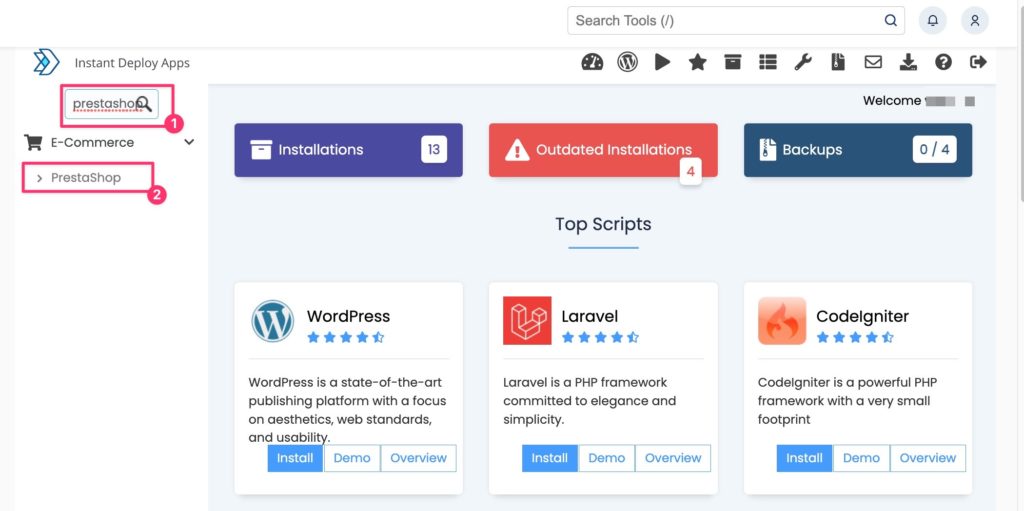1024x511 pixels.
Task: Open the email envelope toolbar icon
Action: (x=873, y=62)
